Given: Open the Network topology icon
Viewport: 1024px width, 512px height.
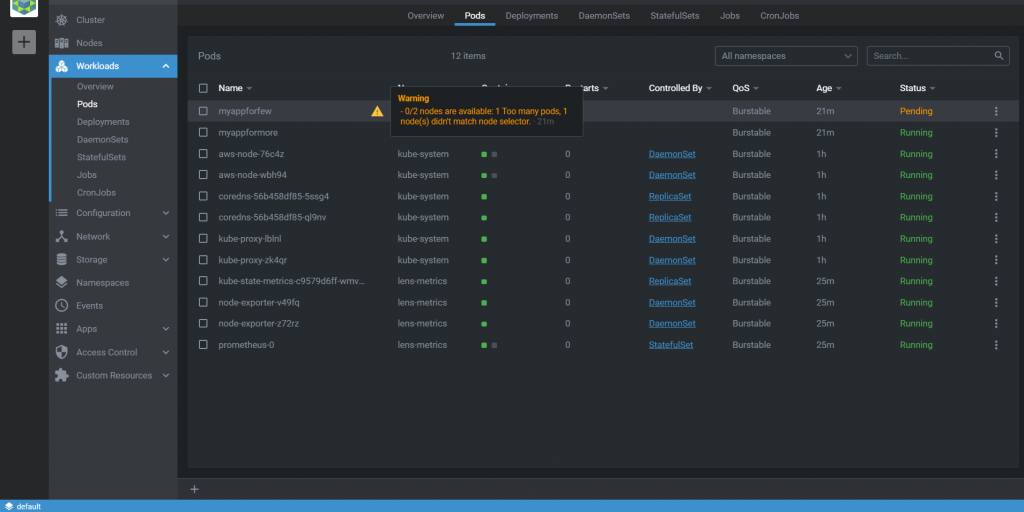Looking at the screenshot, I should point(61,236).
